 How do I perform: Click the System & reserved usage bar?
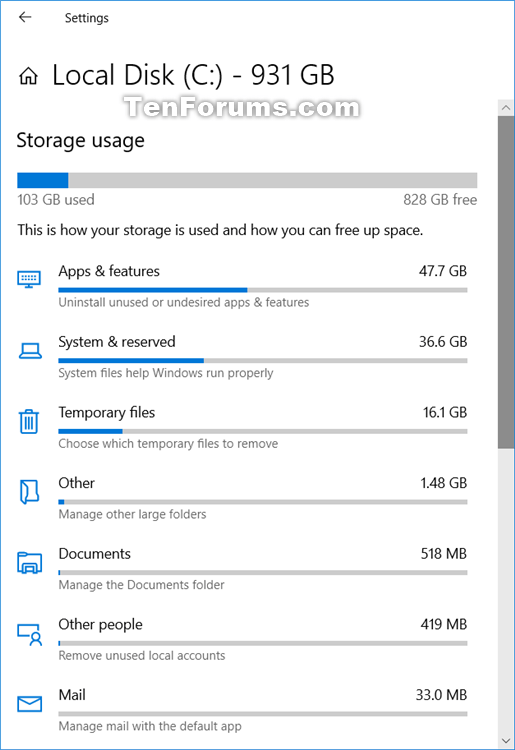click(263, 361)
